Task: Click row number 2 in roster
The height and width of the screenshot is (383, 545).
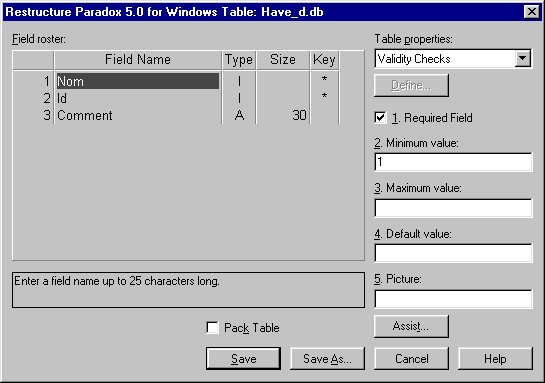Action: click(33, 98)
